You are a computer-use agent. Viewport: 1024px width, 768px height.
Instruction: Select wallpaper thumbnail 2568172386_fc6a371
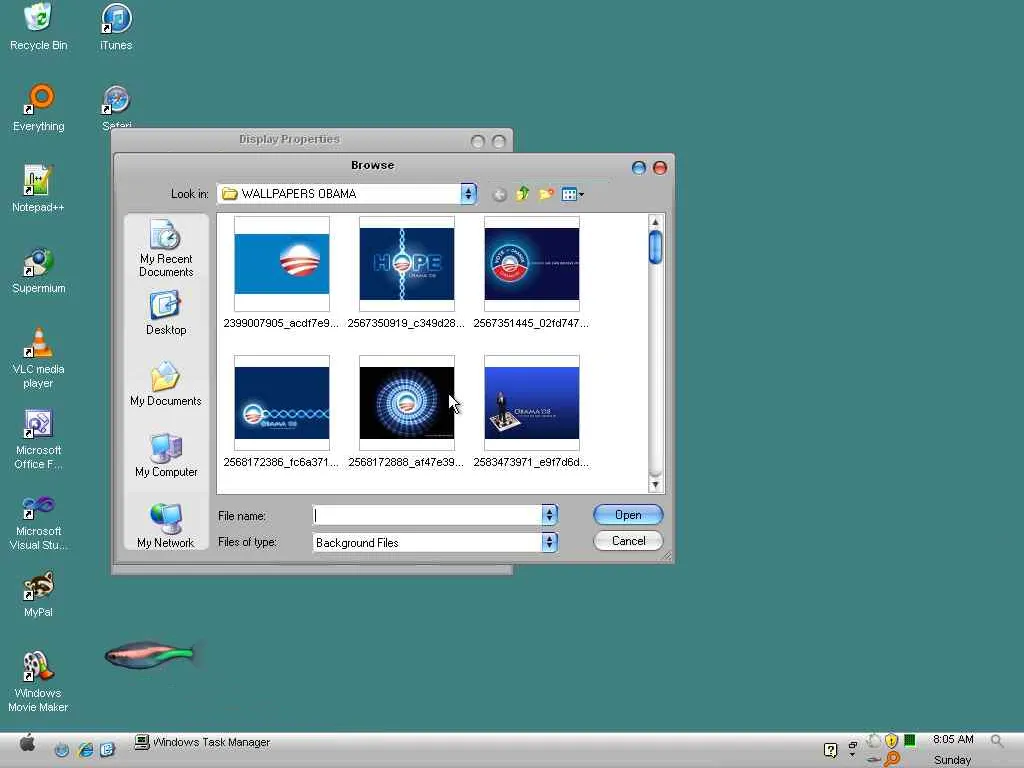(281, 412)
